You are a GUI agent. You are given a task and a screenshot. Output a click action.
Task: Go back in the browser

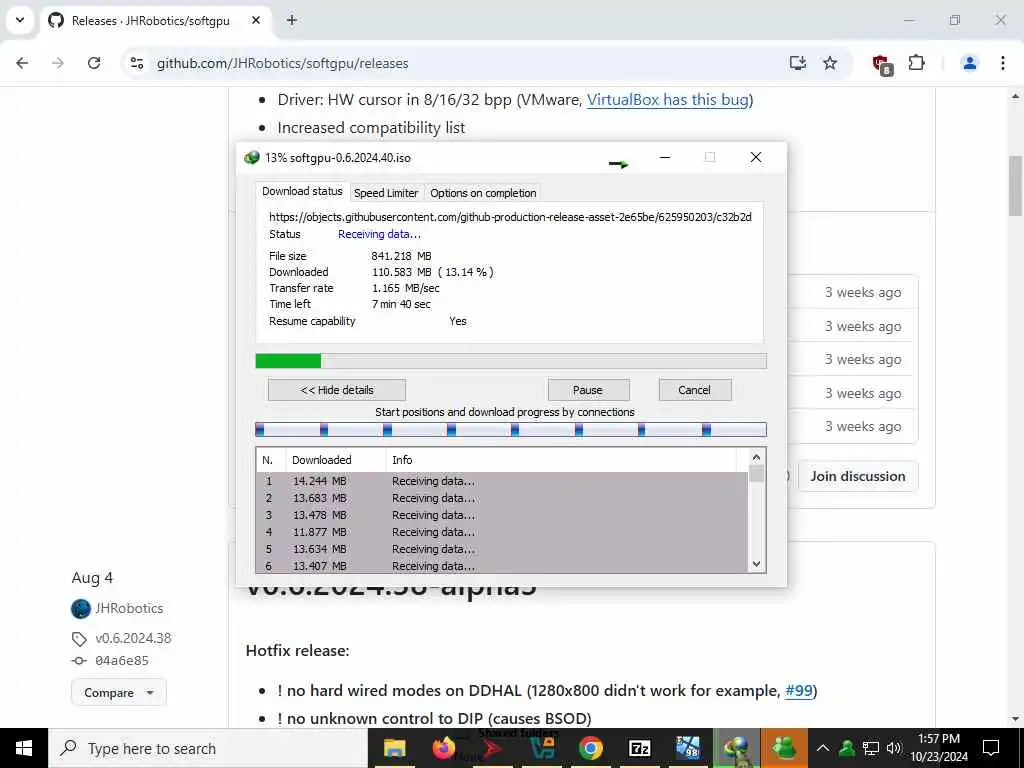point(22,63)
